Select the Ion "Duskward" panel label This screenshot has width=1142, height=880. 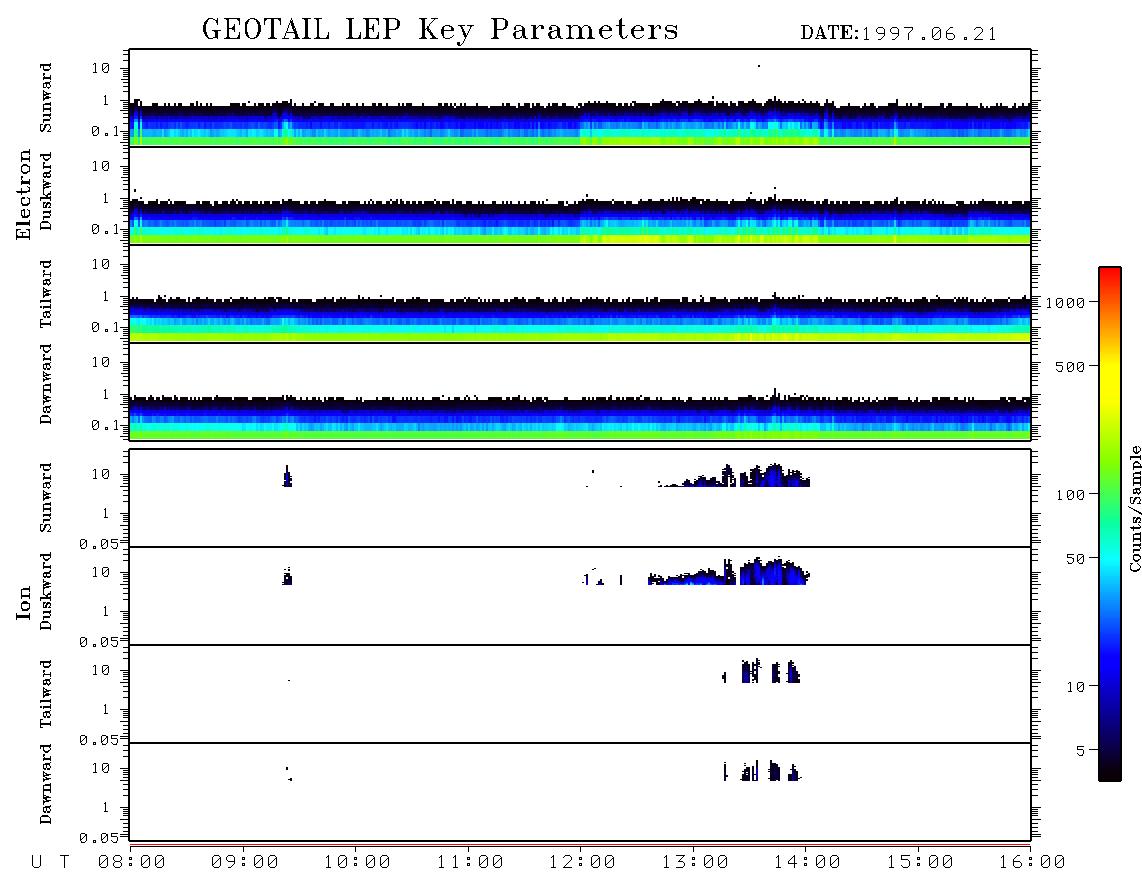click(x=46, y=591)
